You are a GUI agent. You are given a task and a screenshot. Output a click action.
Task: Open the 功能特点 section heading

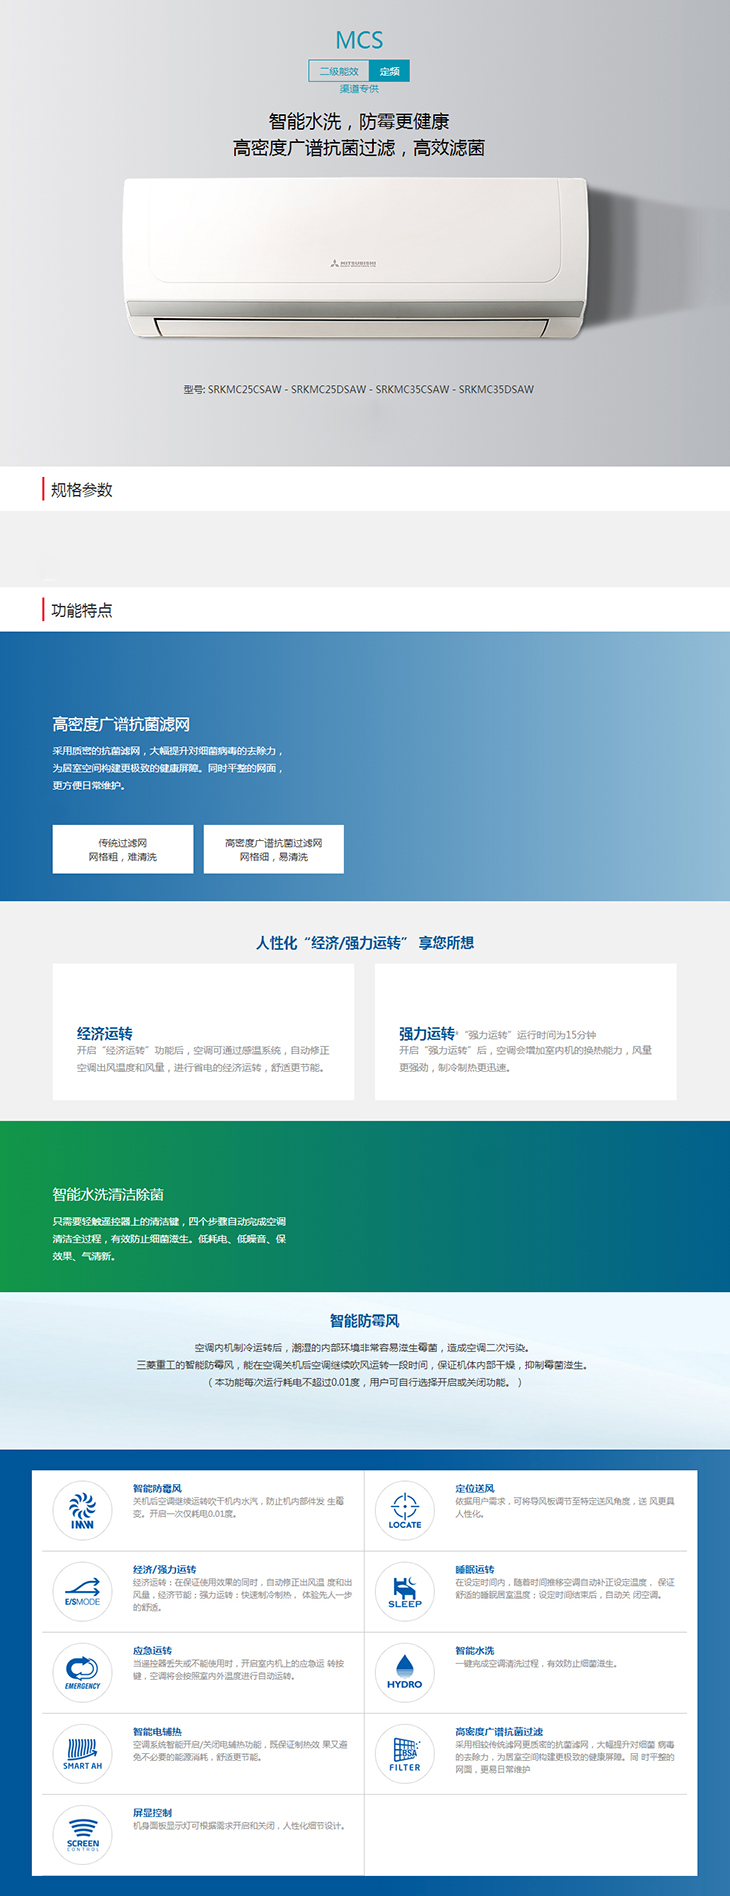[82, 610]
